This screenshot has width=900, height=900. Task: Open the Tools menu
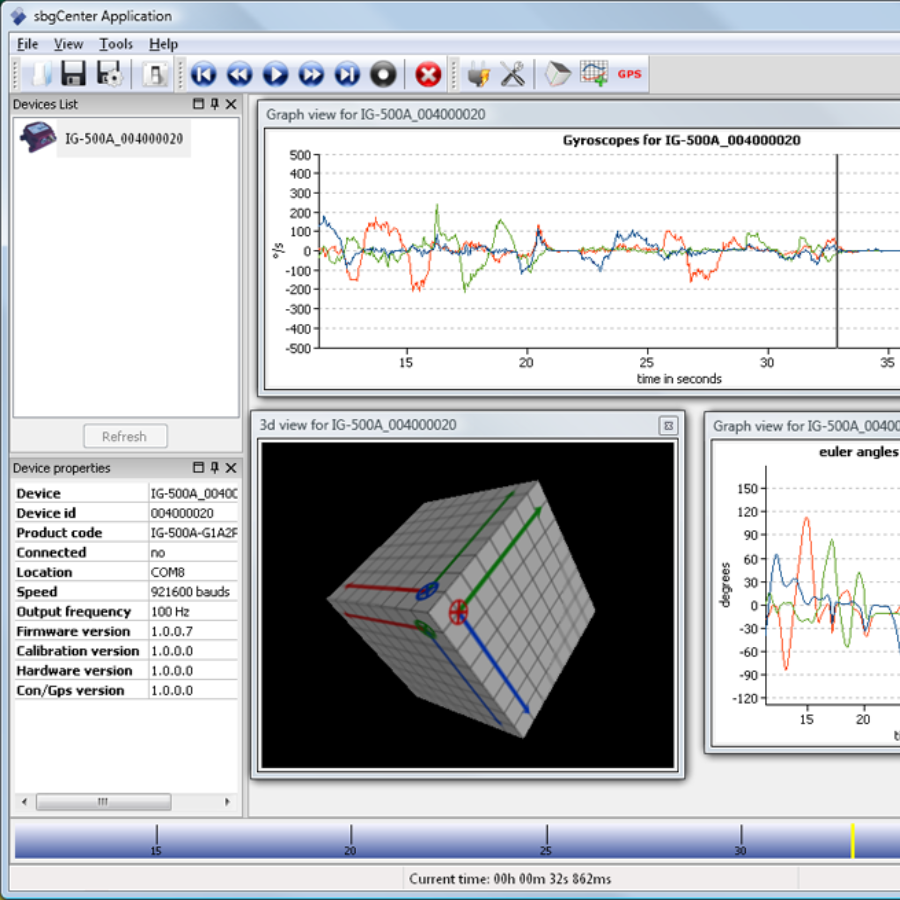pyautogui.click(x=116, y=44)
